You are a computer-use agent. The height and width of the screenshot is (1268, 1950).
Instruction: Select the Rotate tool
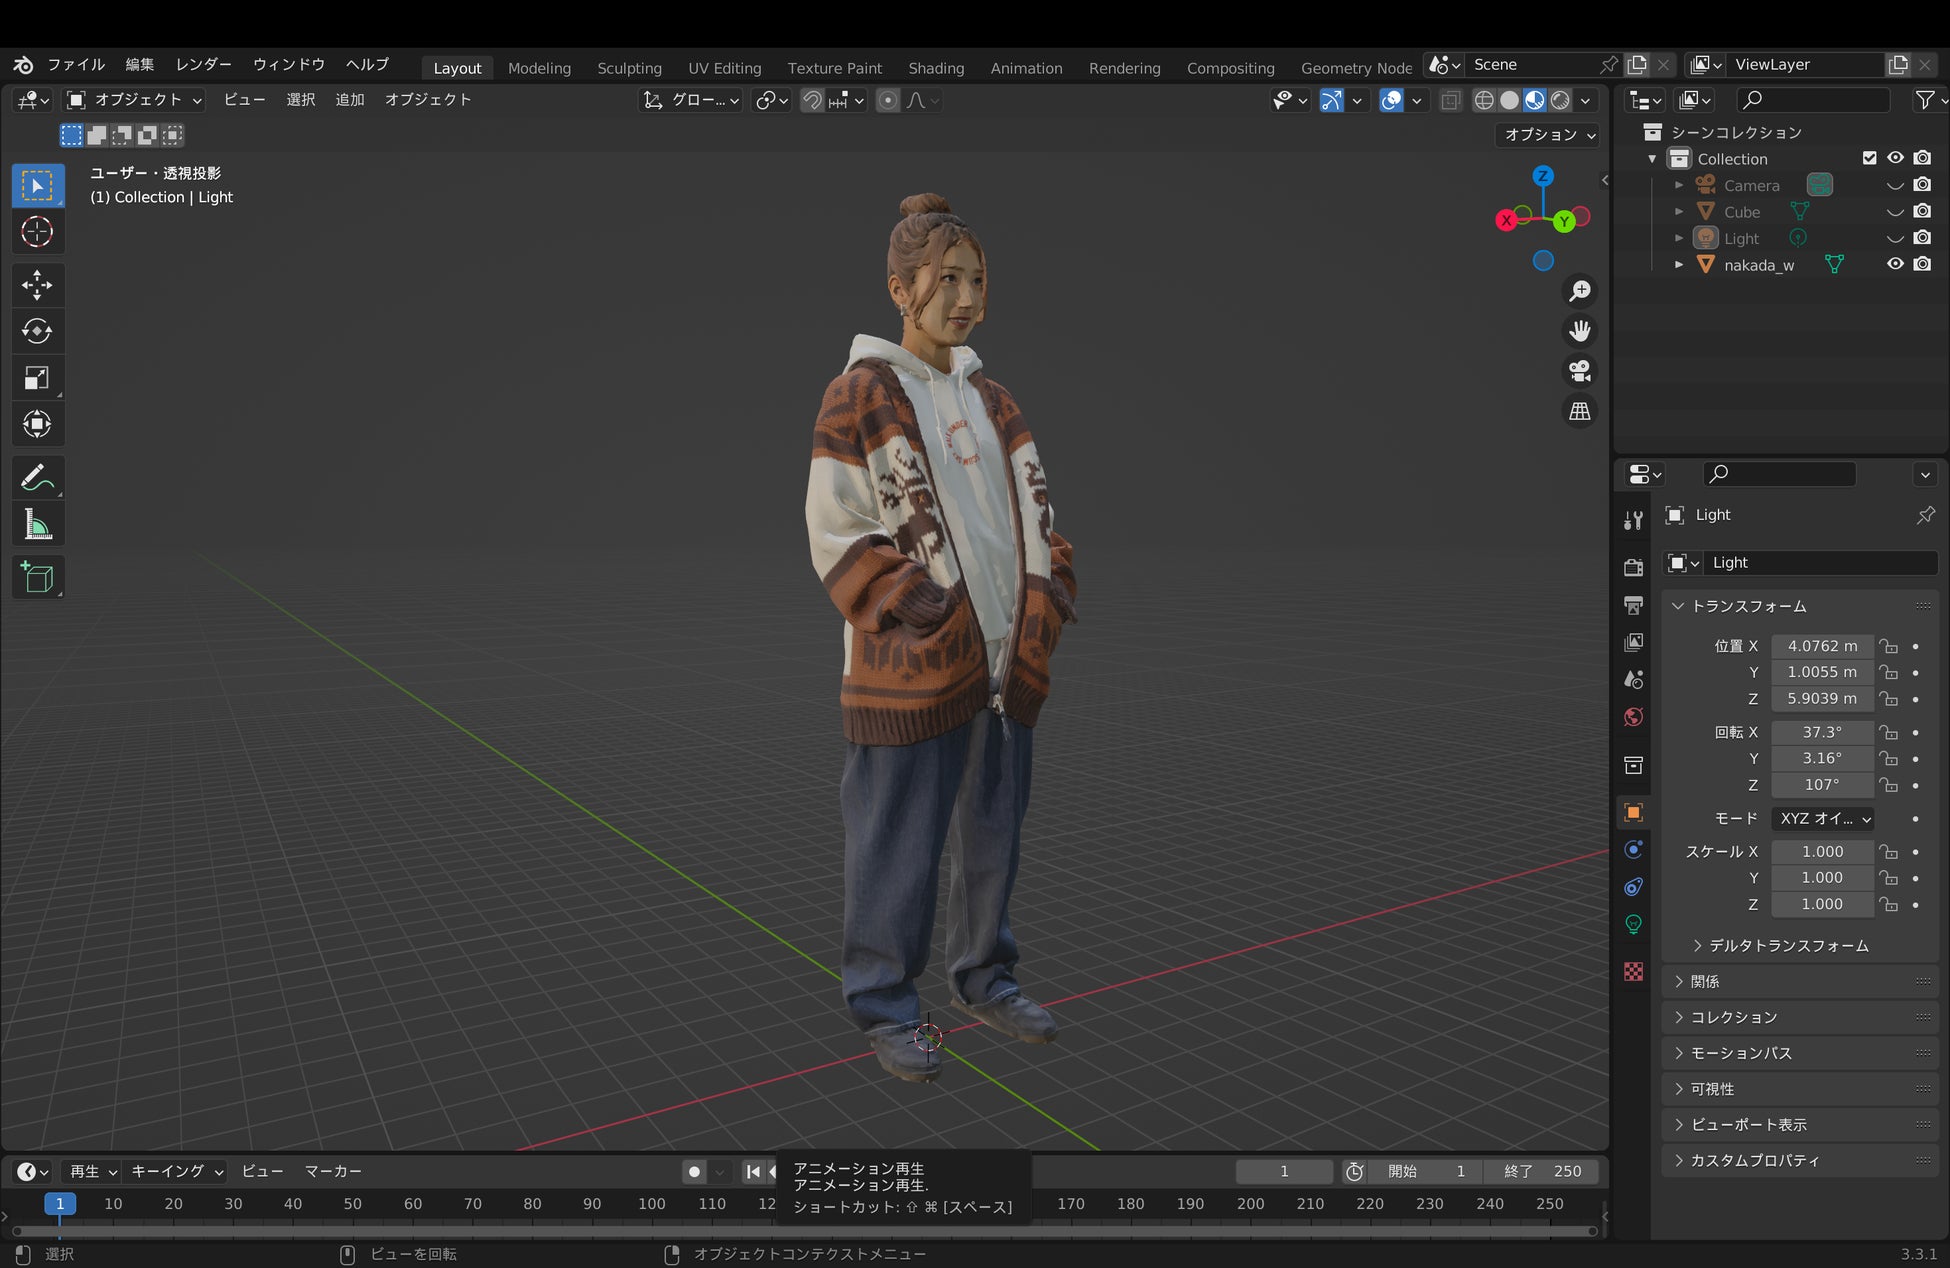[x=37, y=331]
